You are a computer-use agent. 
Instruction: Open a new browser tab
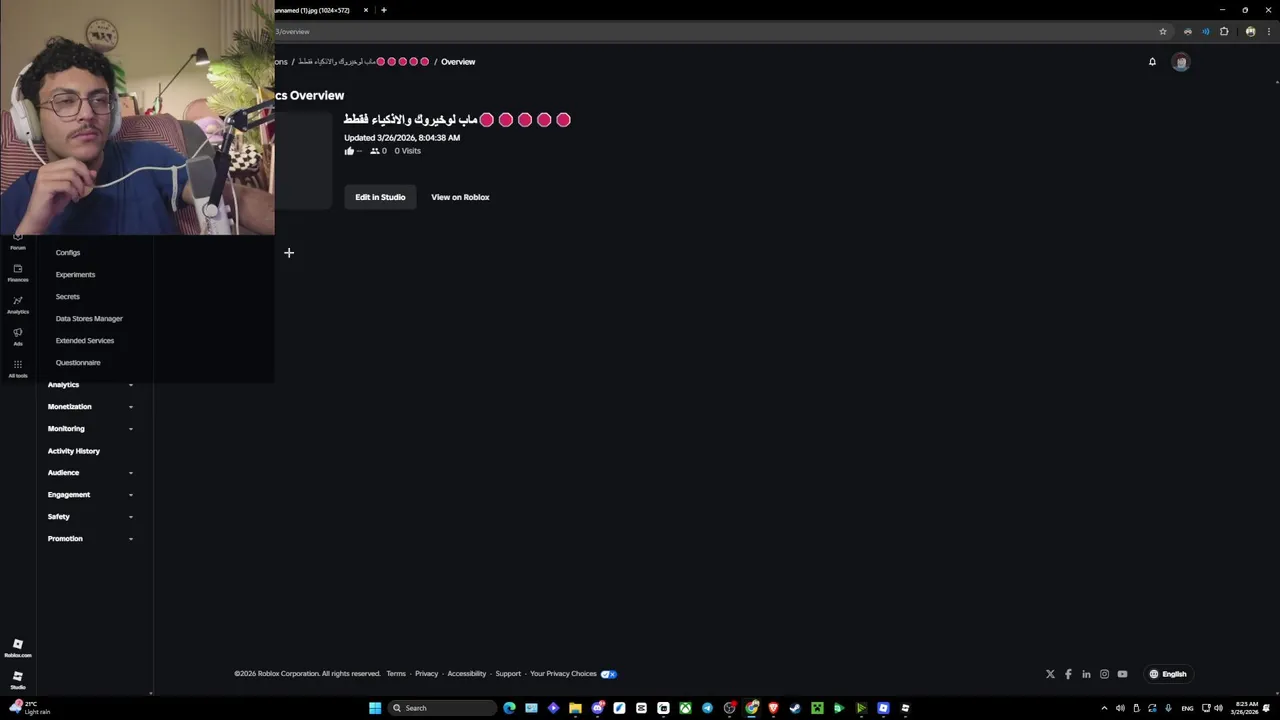pyautogui.click(x=384, y=10)
